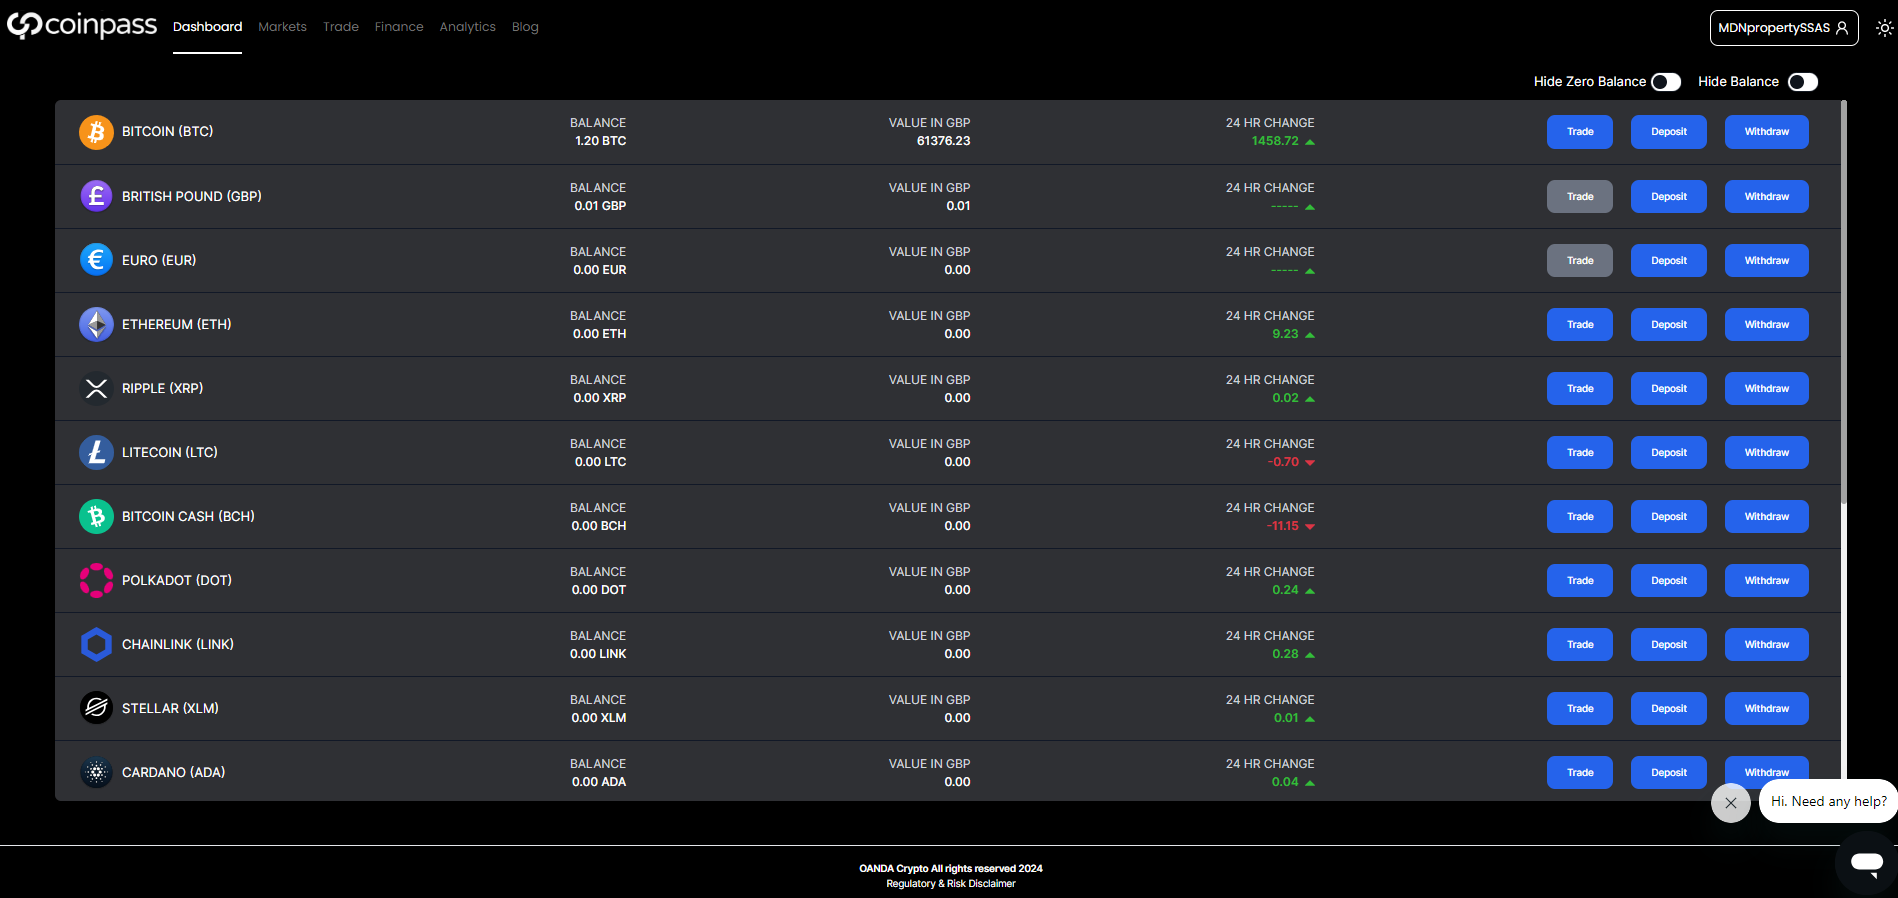Click the Stellar (XLM) coin icon
The width and height of the screenshot is (1898, 898).
coord(96,708)
